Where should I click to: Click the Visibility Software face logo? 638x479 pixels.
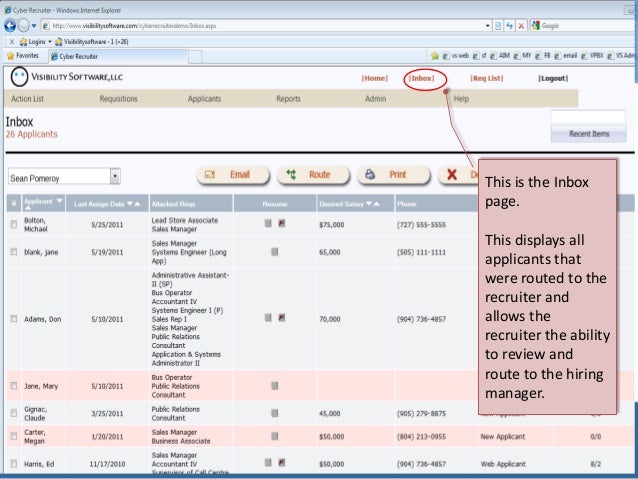pyautogui.click(x=19, y=77)
